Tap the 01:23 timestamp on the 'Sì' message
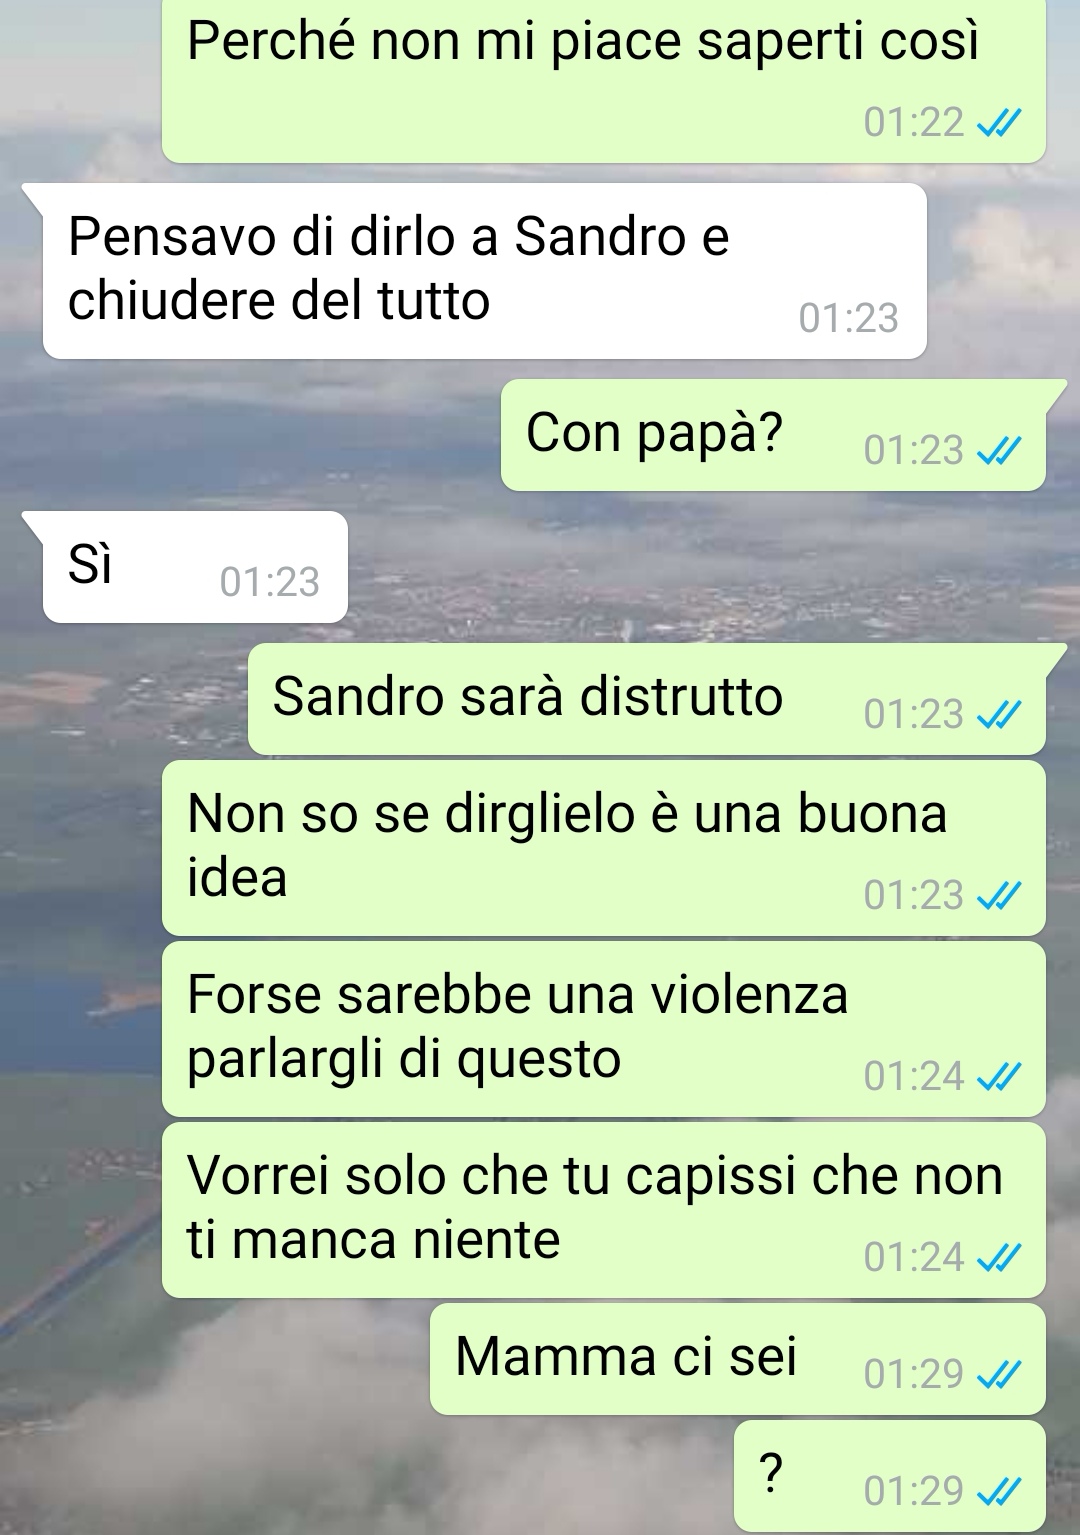 pos(269,583)
